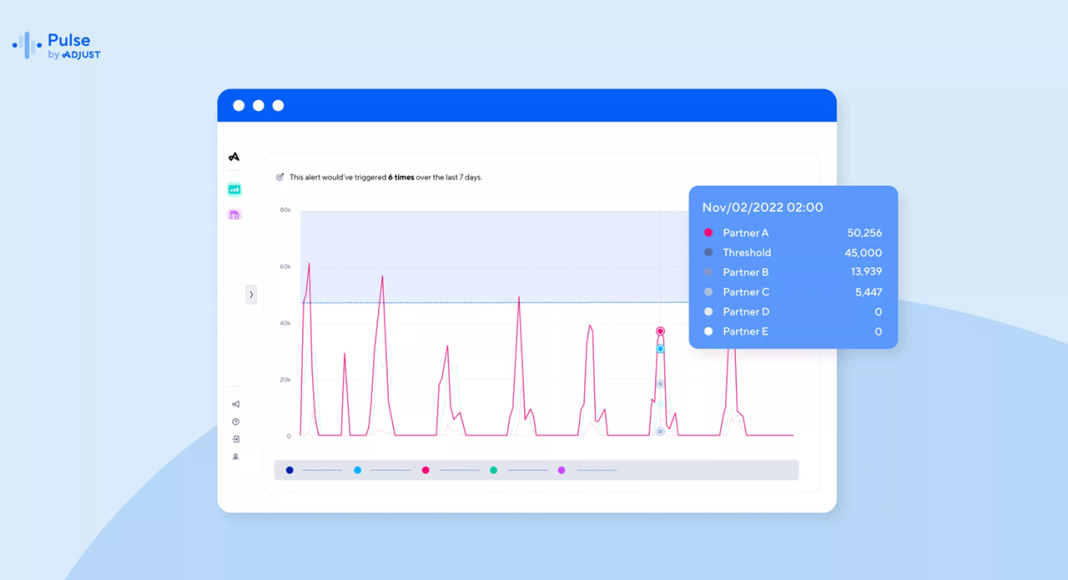Click the "45,000" Threshold value
The height and width of the screenshot is (580, 1068).
(x=863, y=253)
